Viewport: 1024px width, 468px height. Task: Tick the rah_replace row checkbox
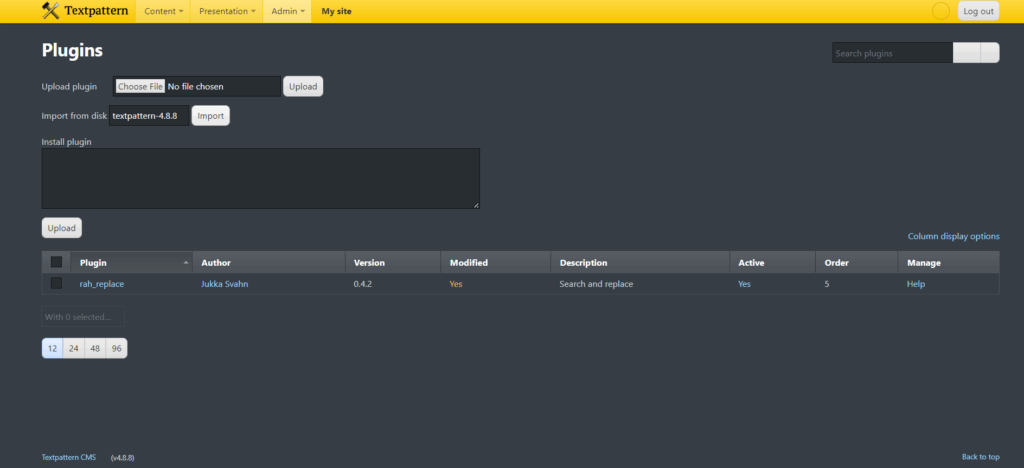point(56,283)
